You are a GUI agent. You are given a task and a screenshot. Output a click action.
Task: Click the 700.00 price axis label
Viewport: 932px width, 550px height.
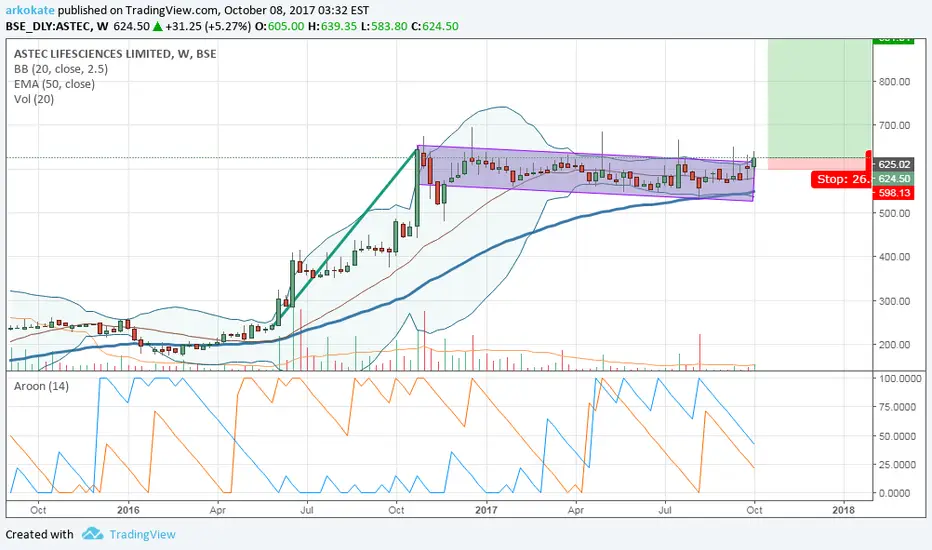(895, 125)
